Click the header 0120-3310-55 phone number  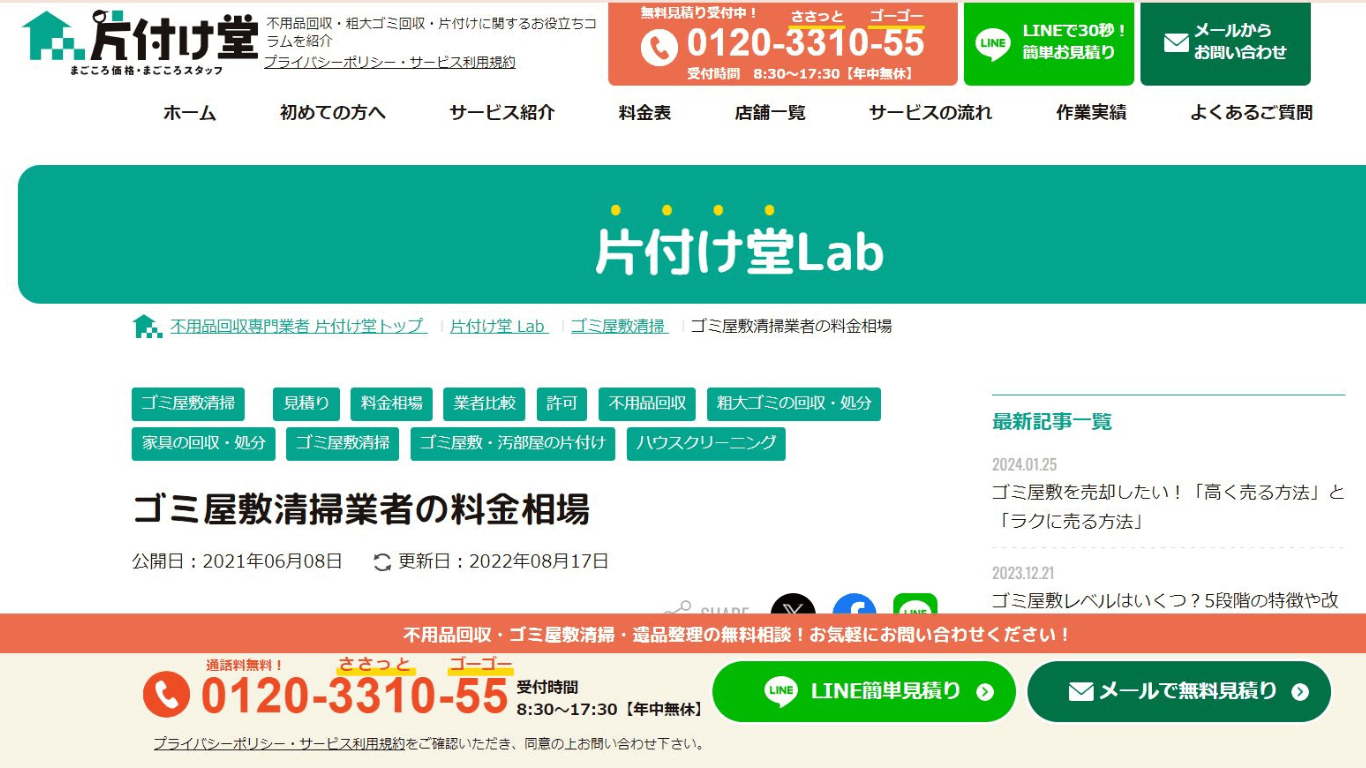pyautogui.click(x=806, y=43)
